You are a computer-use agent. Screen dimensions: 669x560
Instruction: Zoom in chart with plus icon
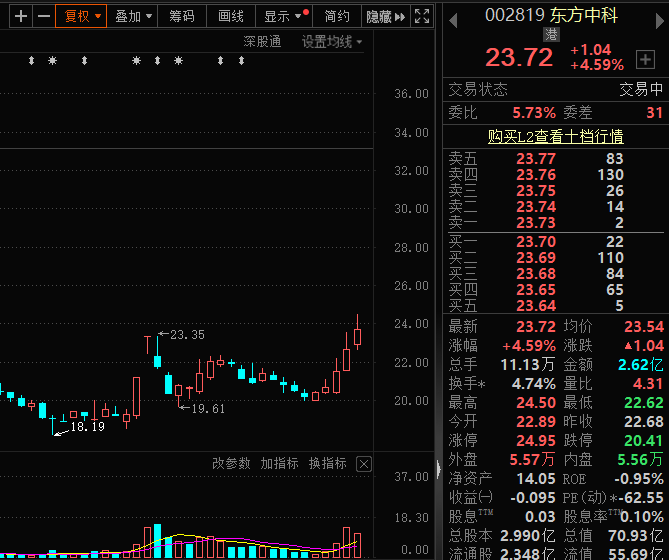pos(20,16)
